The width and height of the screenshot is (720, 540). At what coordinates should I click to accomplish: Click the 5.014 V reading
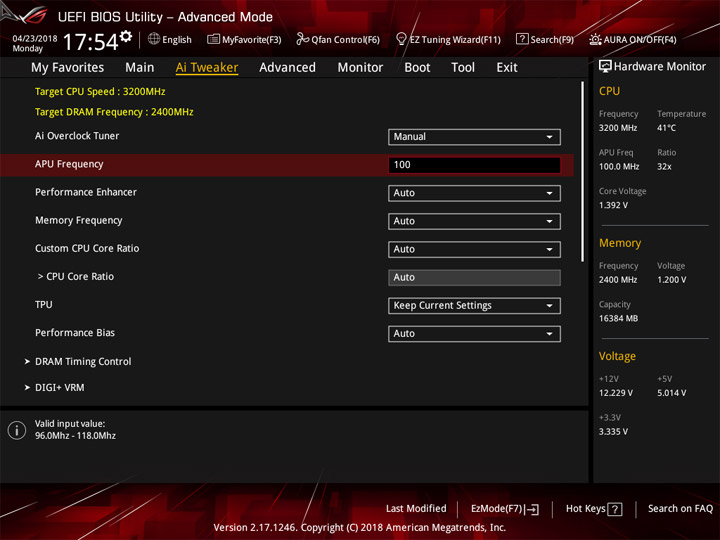click(x=672, y=393)
